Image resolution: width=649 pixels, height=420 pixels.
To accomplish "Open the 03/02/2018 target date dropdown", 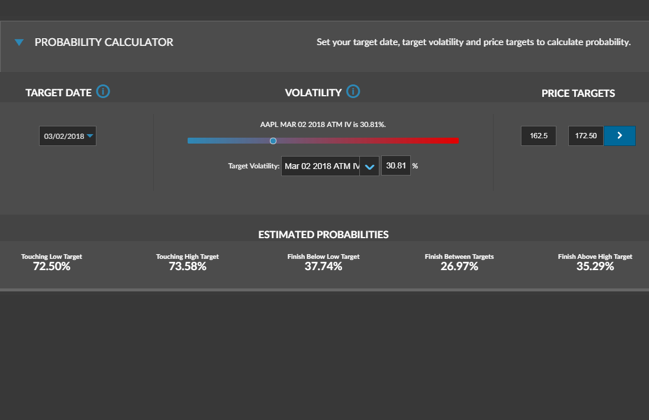I will point(68,136).
